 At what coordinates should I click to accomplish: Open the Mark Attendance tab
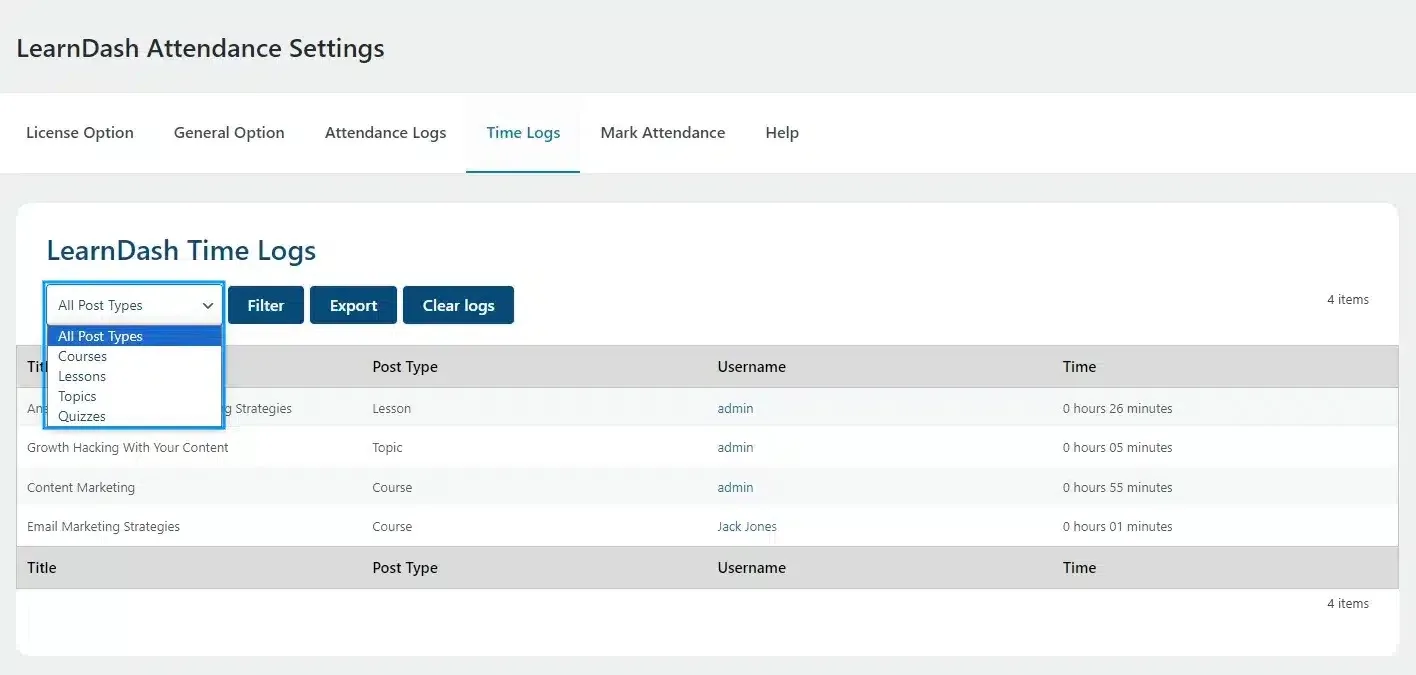tap(662, 132)
